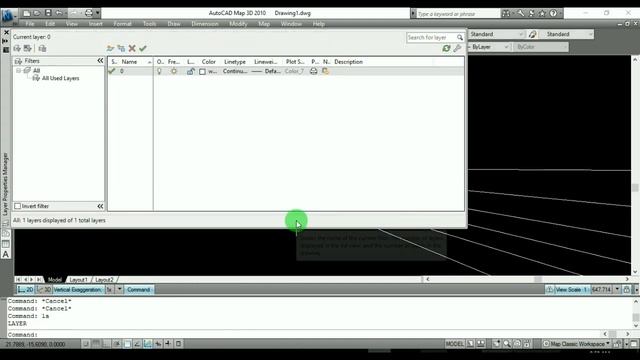Click the Description column header
Screen dimensions: 640x360
point(349,62)
